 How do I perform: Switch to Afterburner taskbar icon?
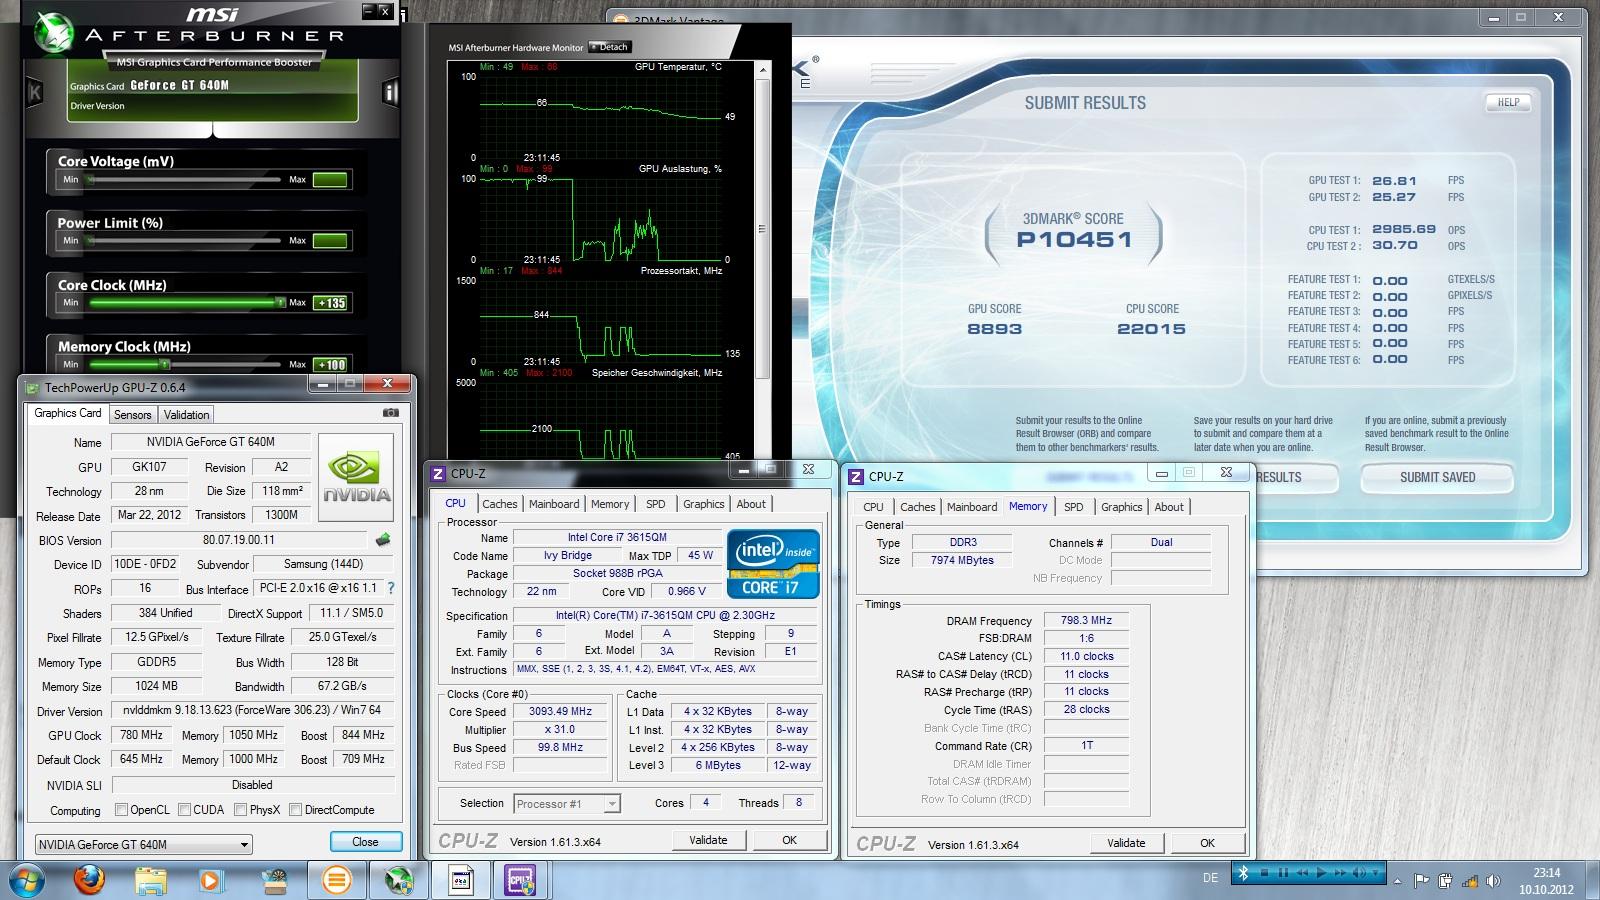(399, 881)
